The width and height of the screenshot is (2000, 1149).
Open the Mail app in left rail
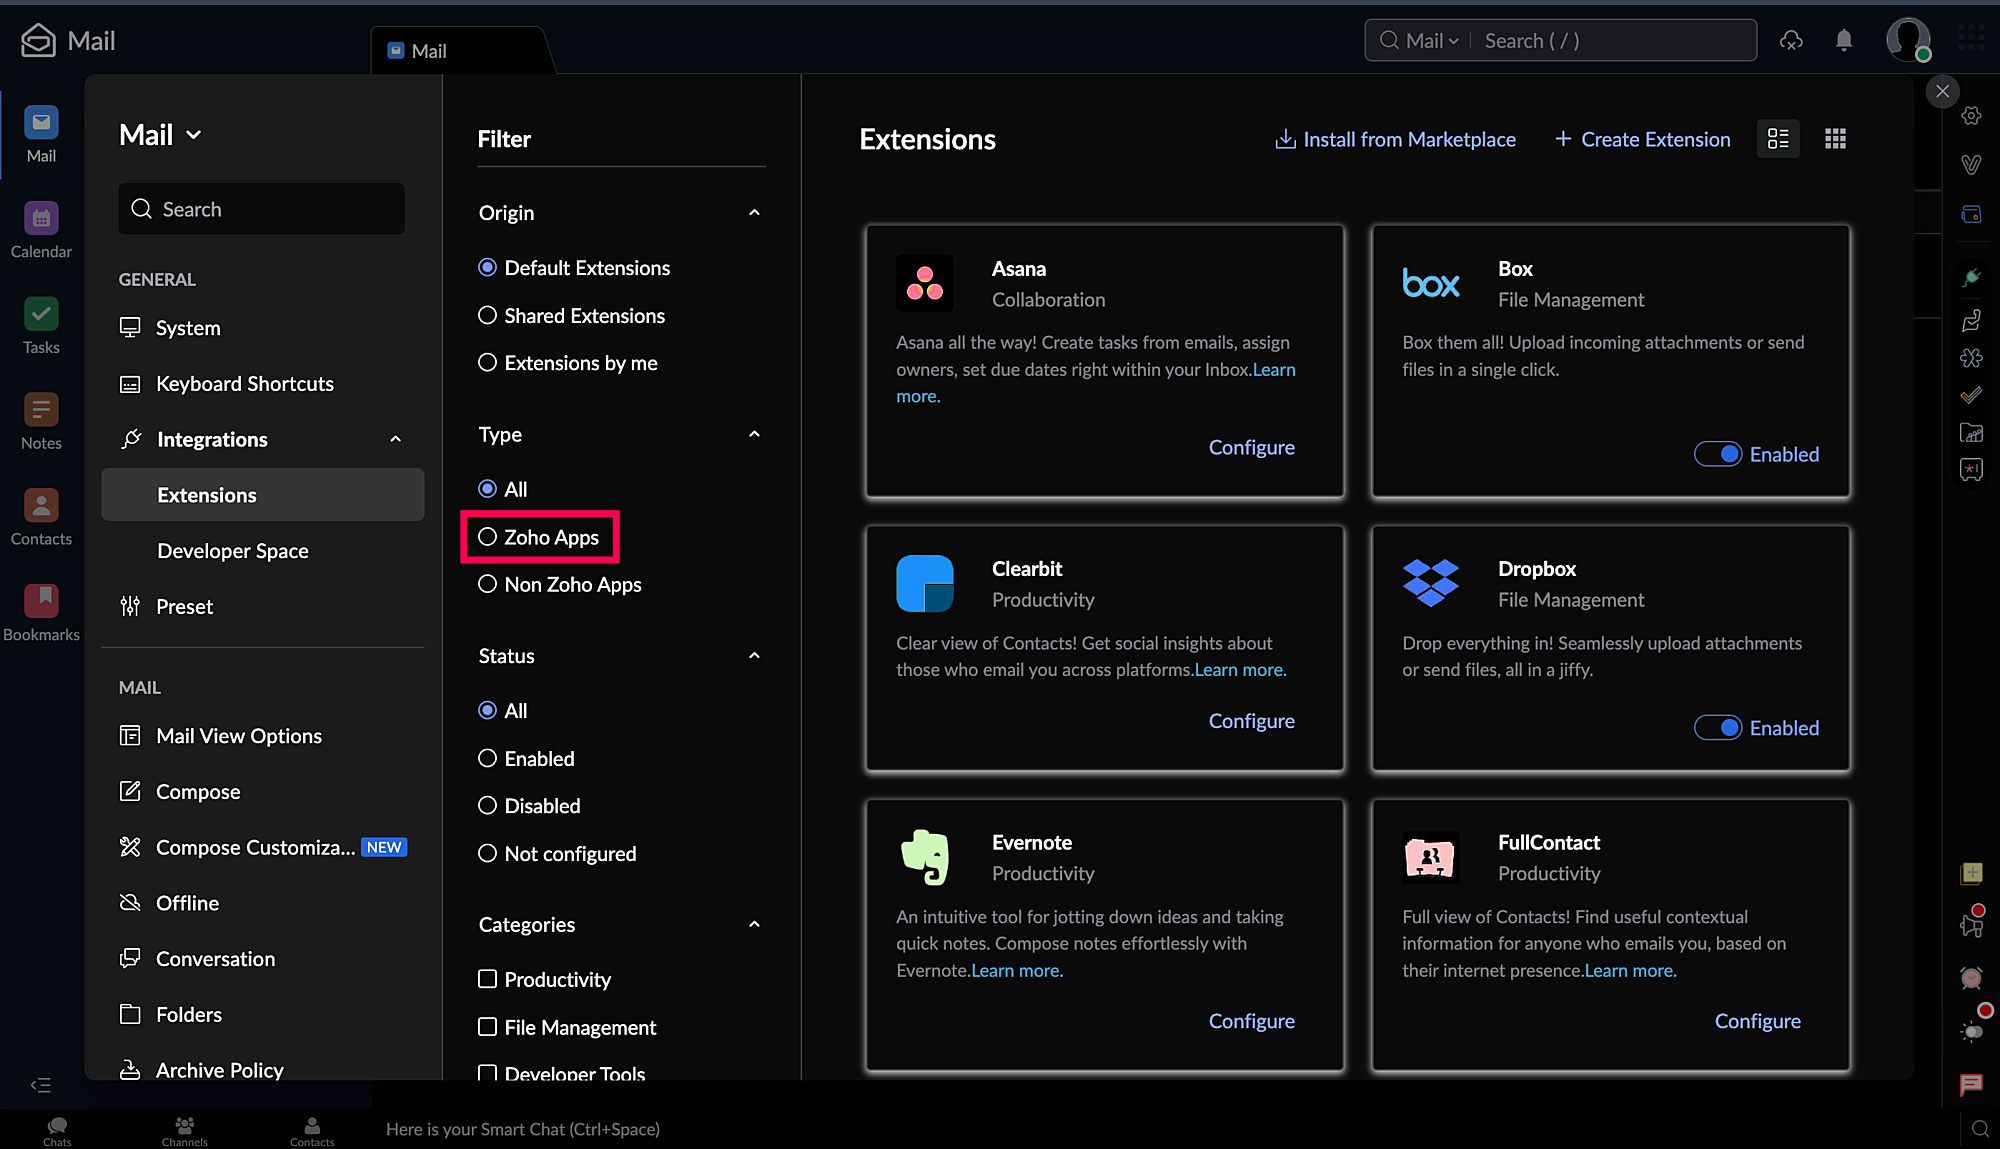tap(41, 133)
